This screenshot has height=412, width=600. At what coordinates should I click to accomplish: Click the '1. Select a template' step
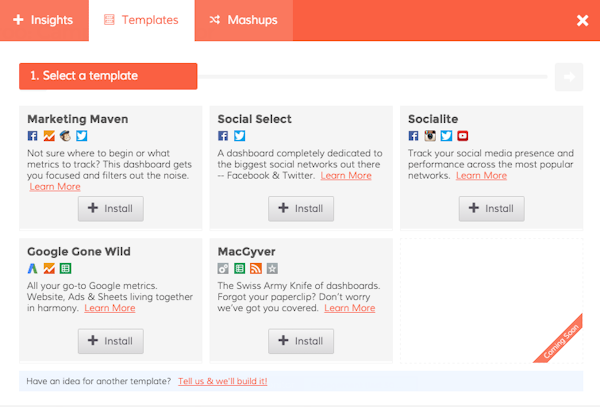coord(108,76)
